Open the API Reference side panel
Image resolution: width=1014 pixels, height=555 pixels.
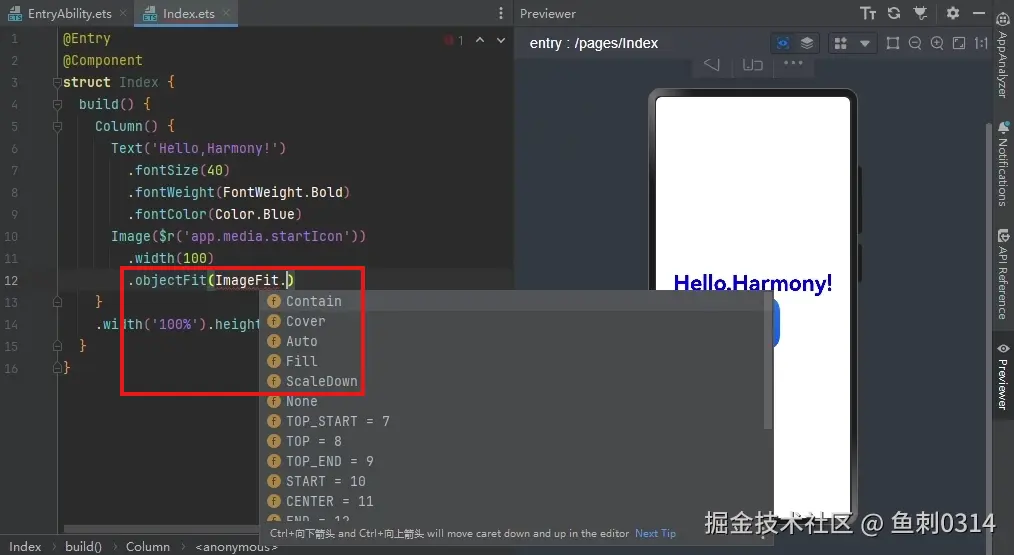1003,274
